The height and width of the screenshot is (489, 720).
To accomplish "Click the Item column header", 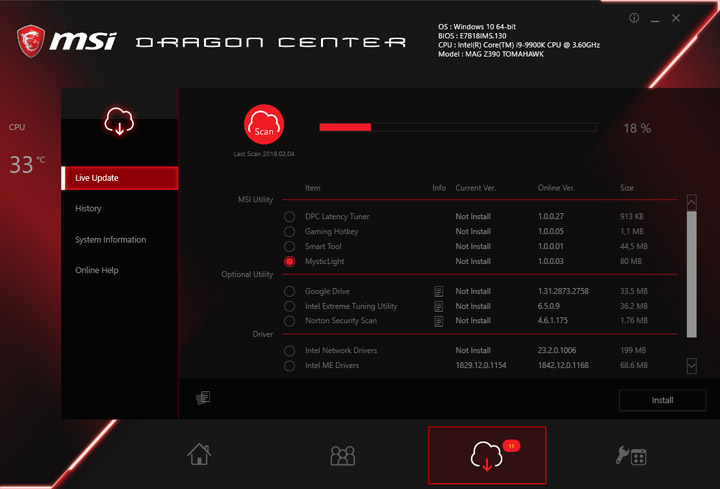I will click(313, 188).
